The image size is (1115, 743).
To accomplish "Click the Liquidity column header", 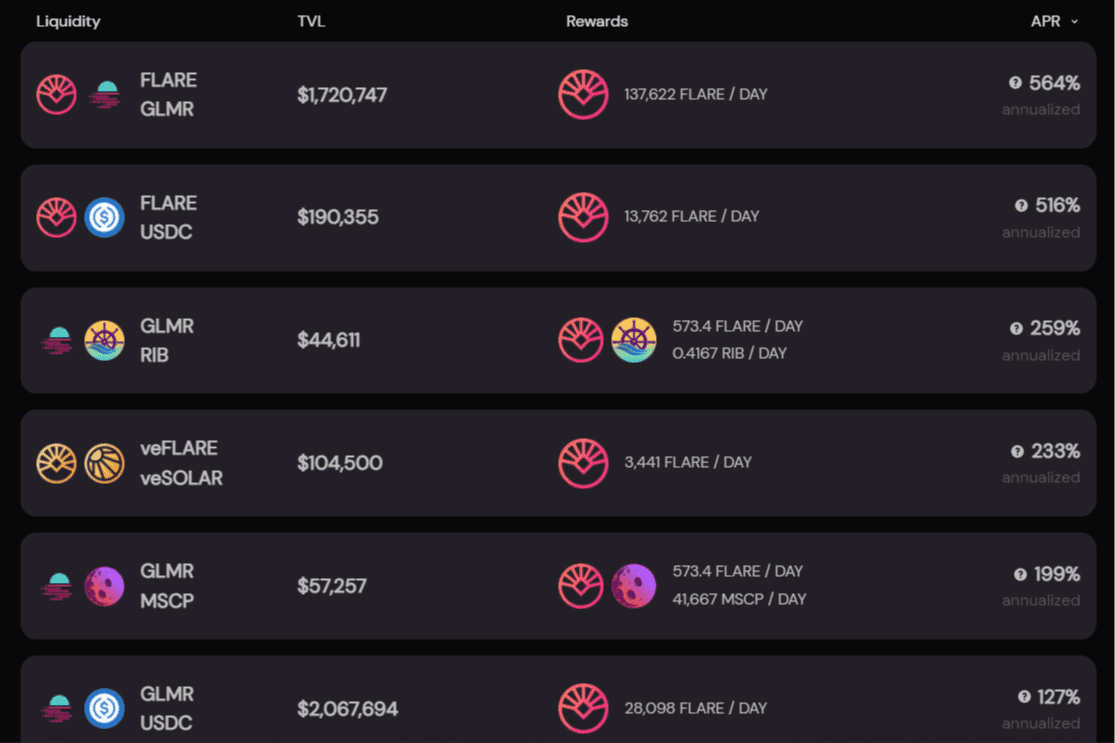I will 68,20.
